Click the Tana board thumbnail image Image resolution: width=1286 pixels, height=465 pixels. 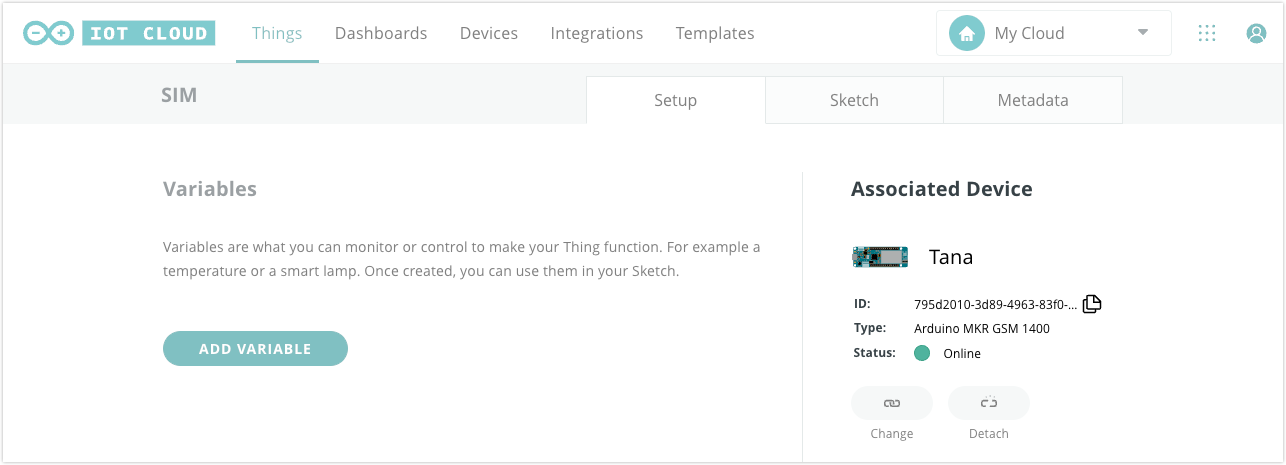(x=879, y=257)
